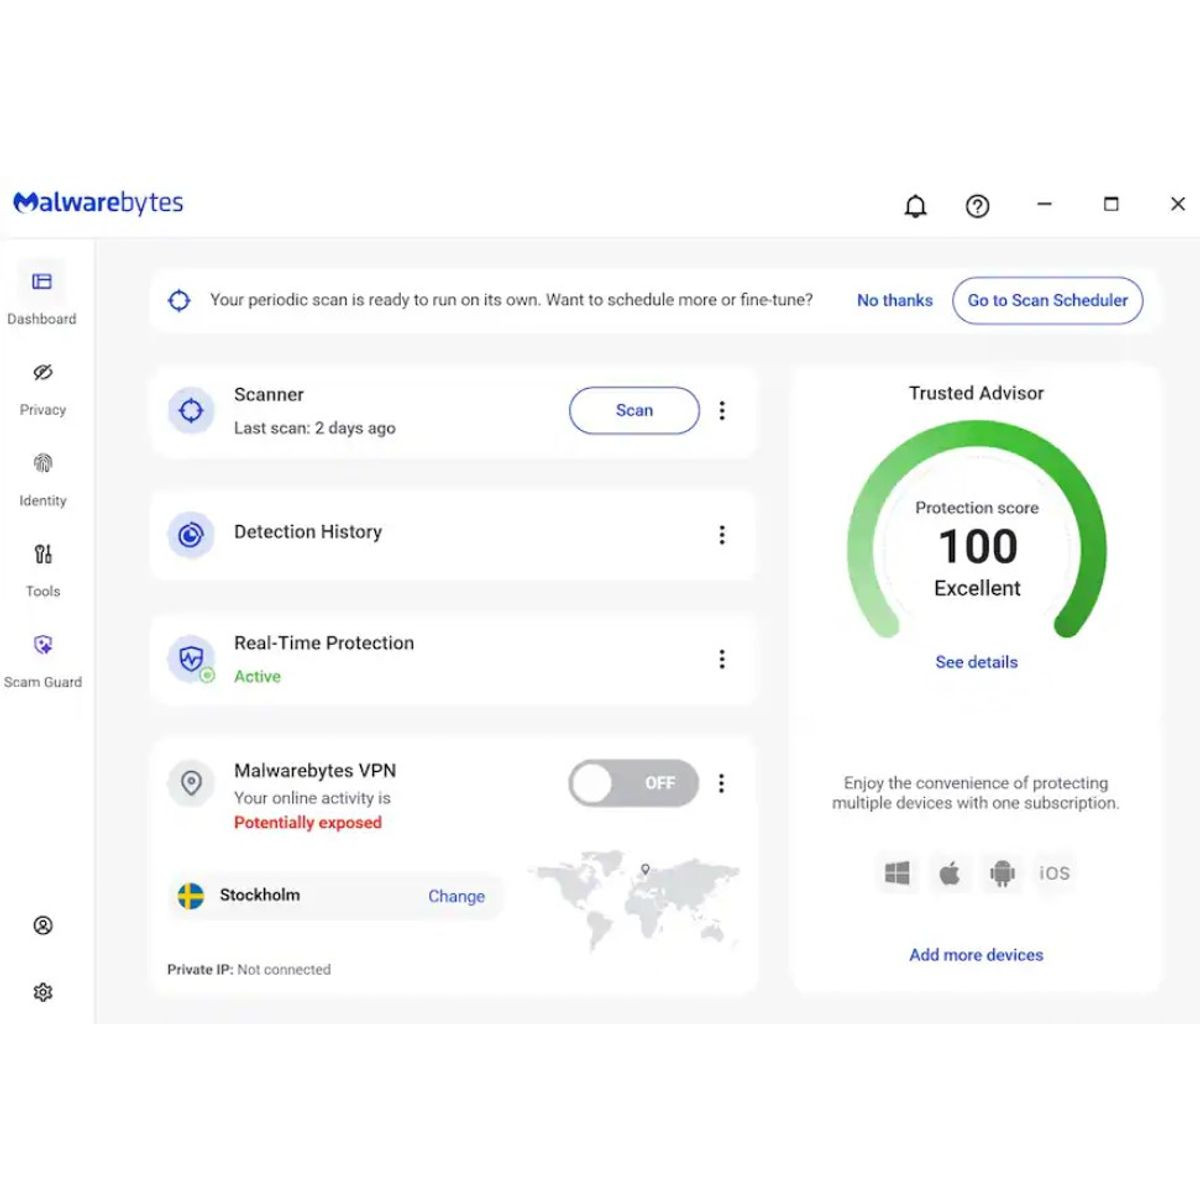Click the Real-Time Protection shield icon
This screenshot has width=1200, height=1200.
coord(191,659)
